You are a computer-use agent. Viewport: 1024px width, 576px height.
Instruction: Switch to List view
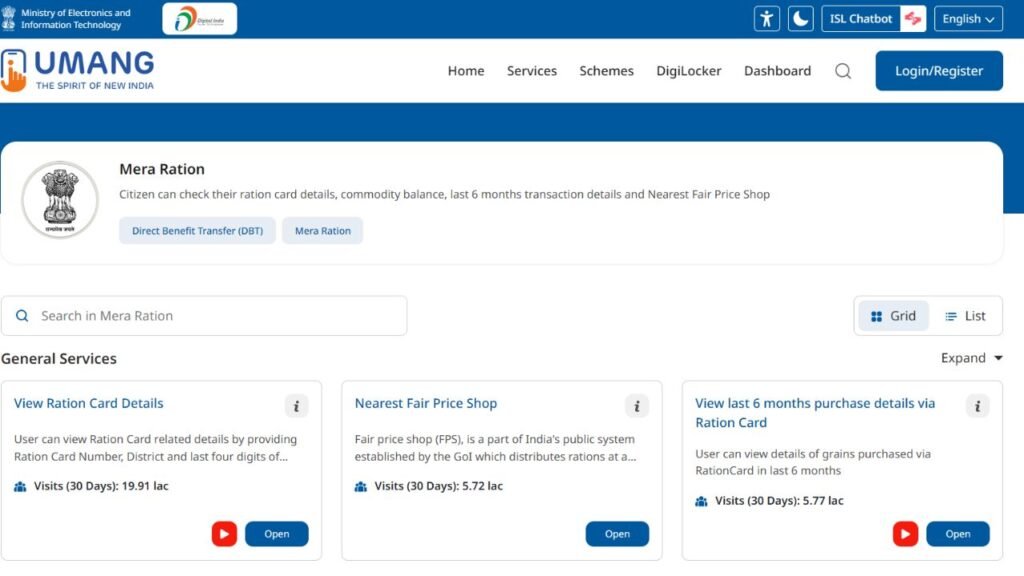pos(965,316)
